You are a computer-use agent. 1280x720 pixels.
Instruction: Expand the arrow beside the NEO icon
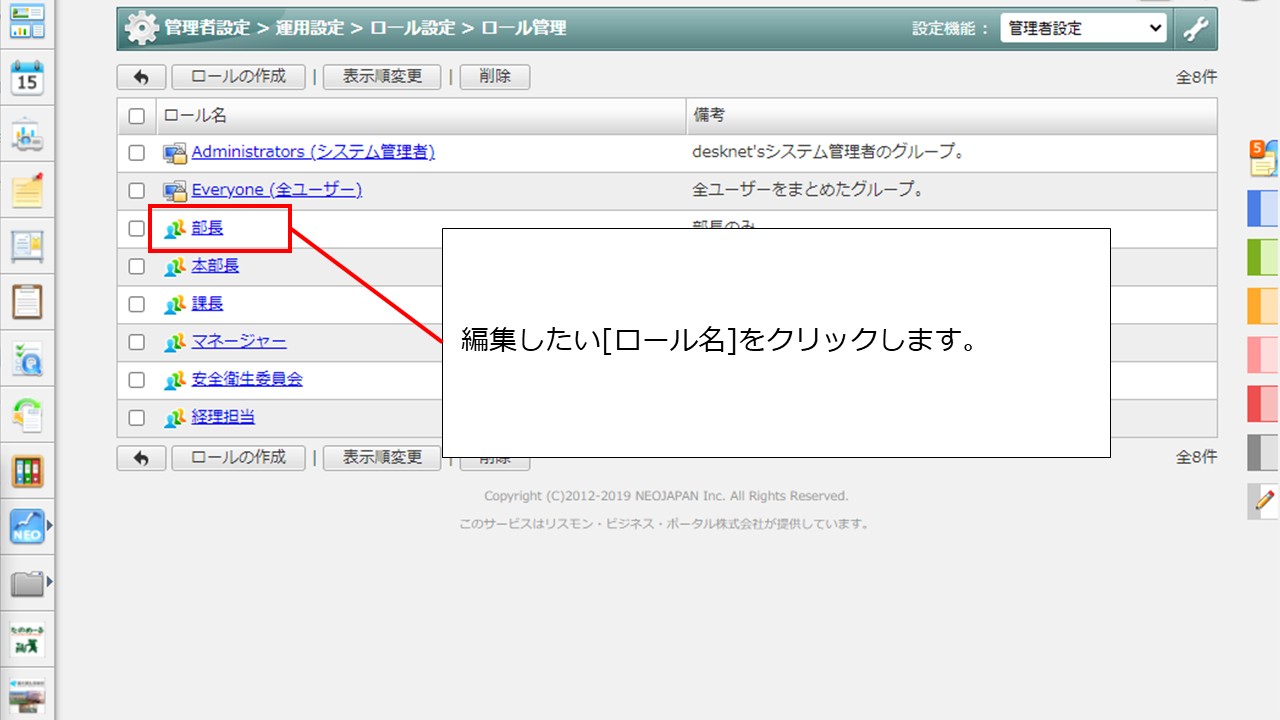(49, 525)
